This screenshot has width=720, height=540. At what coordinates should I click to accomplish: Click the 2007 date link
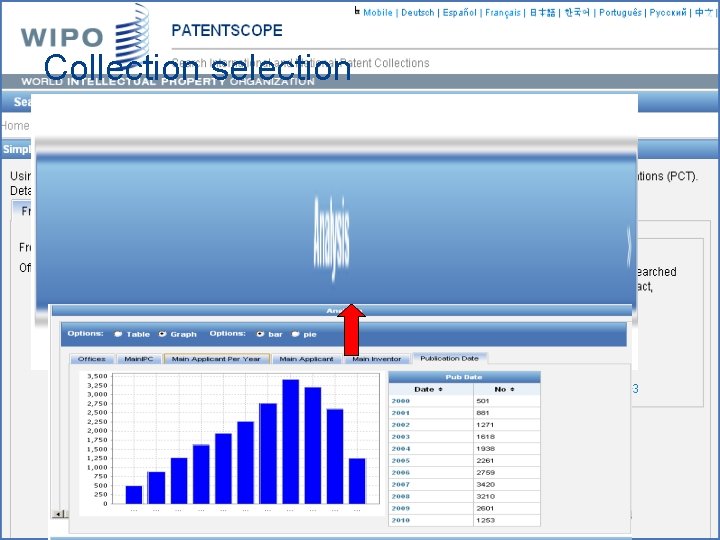(x=400, y=484)
